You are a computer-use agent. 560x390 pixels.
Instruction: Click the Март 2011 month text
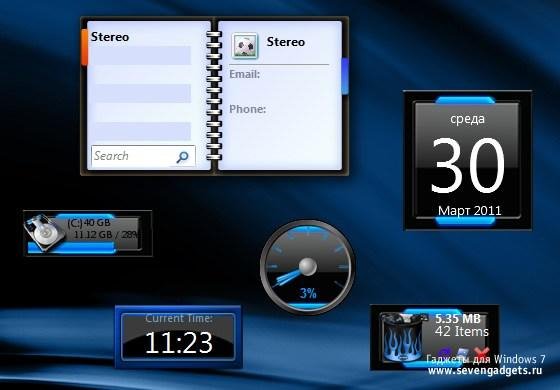coord(470,210)
